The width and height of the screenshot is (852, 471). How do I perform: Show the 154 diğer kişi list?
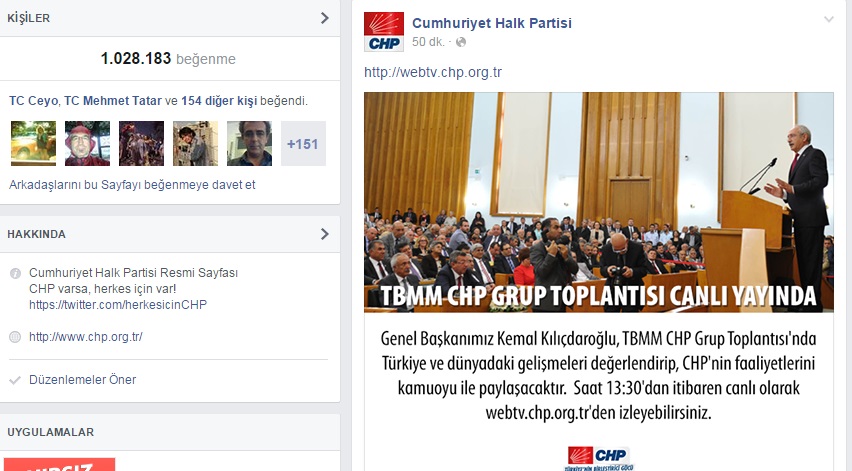click(x=219, y=101)
